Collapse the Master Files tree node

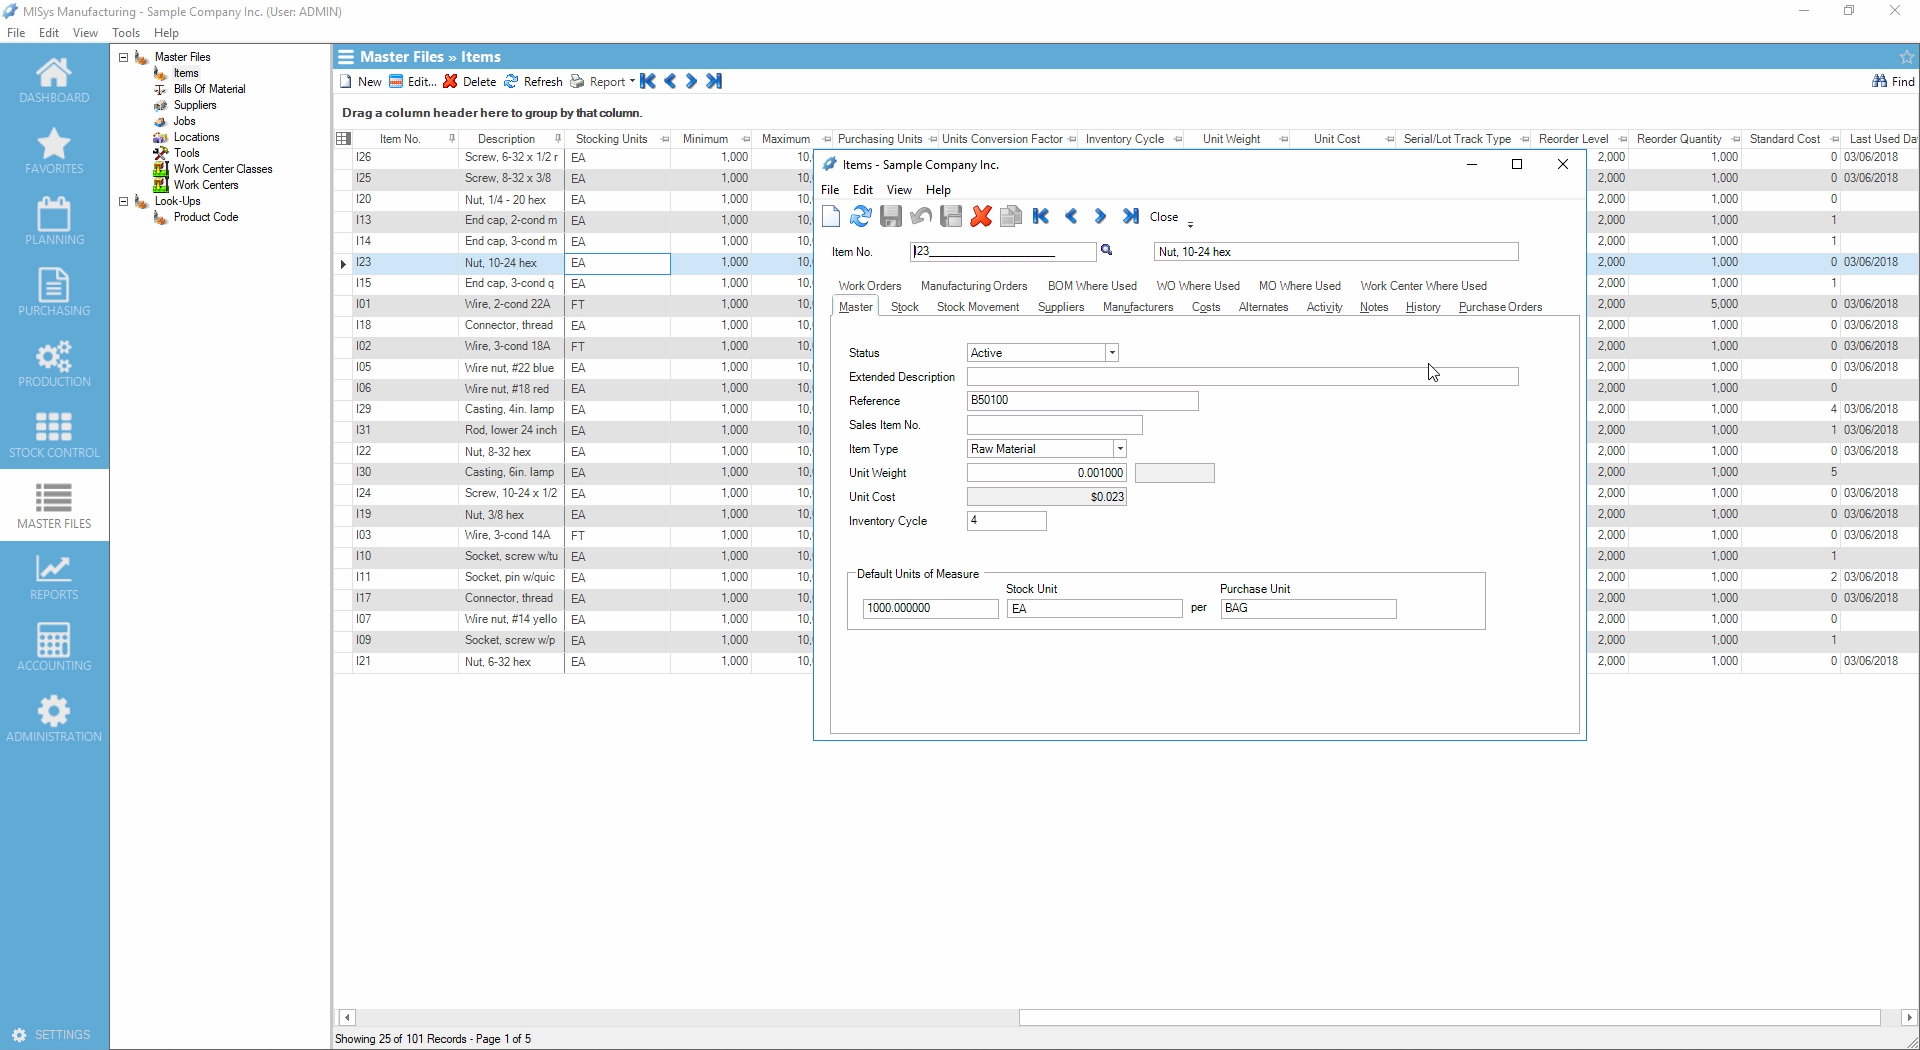tap(124, 57)
